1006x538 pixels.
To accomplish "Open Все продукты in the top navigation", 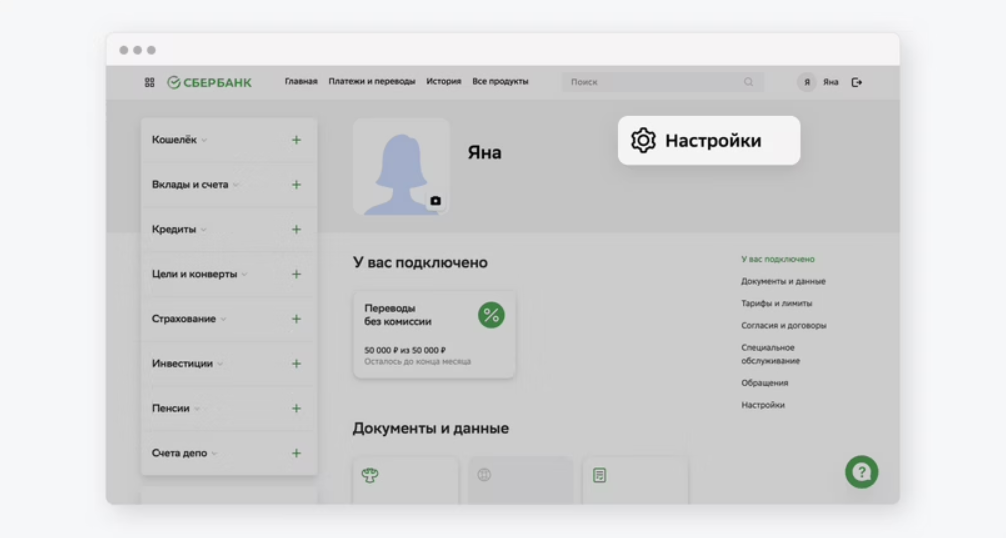I will tap(500, 82).
